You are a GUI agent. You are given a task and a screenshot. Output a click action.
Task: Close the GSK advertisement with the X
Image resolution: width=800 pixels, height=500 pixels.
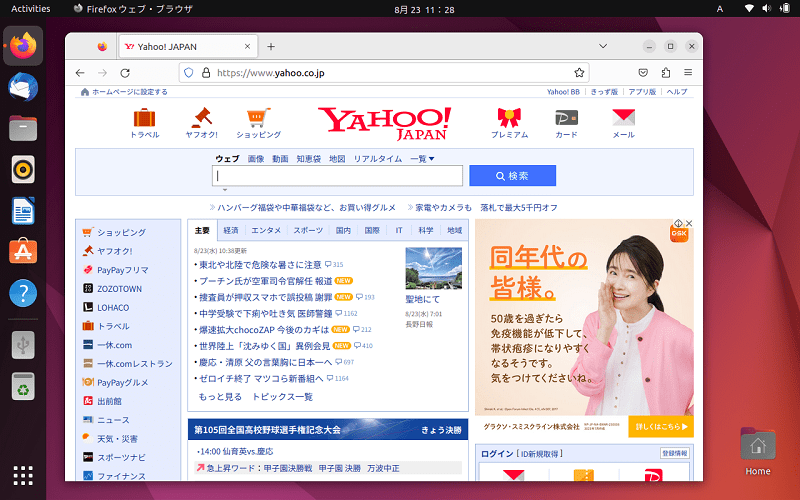click(689, 223)
